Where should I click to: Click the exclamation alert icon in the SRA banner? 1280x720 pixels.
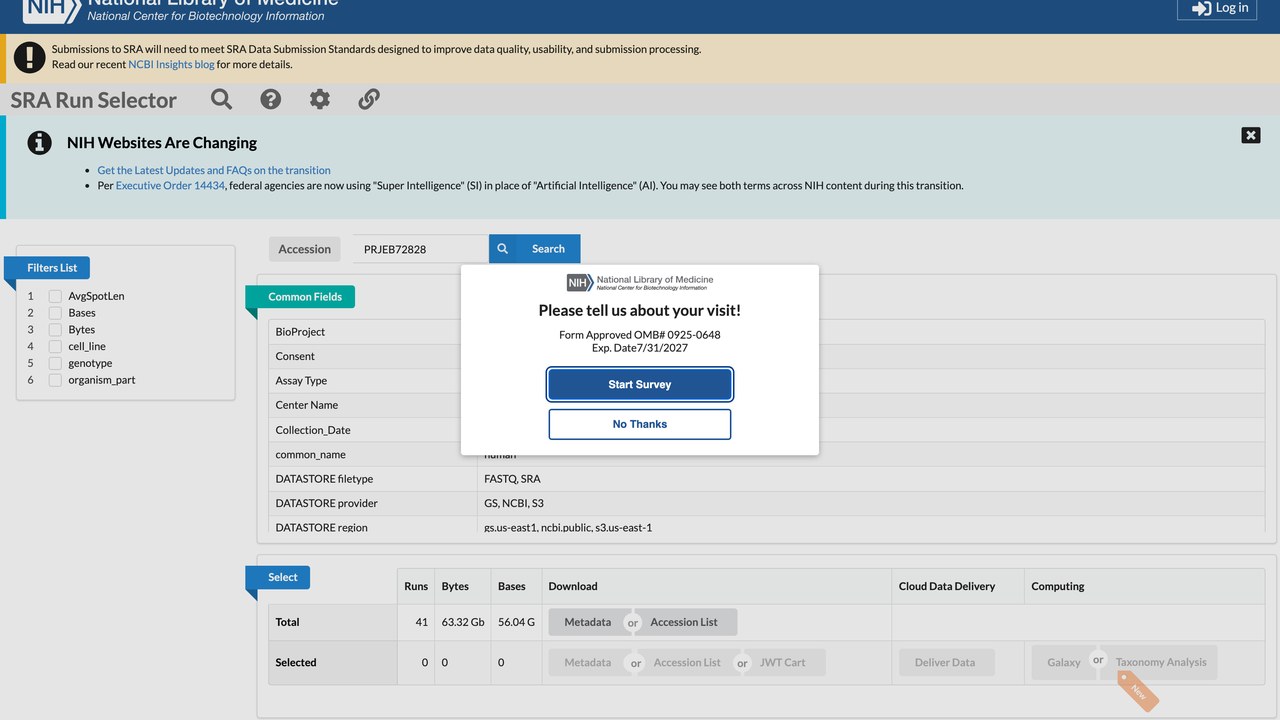(29, 57)
